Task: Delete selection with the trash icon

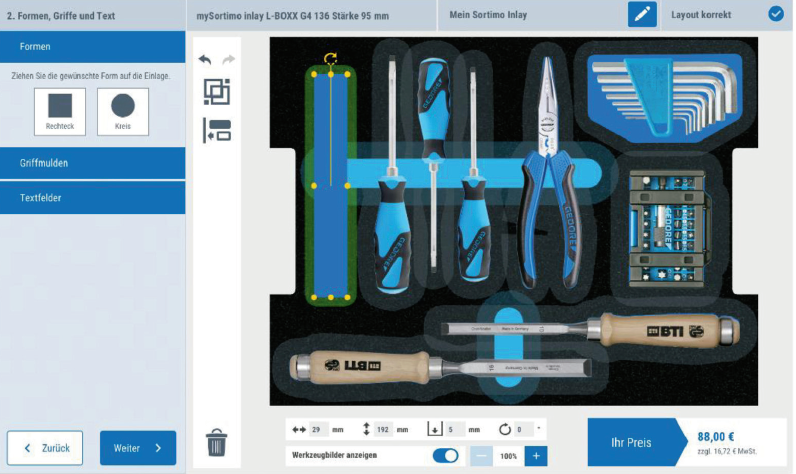Action: pos(216,443)
